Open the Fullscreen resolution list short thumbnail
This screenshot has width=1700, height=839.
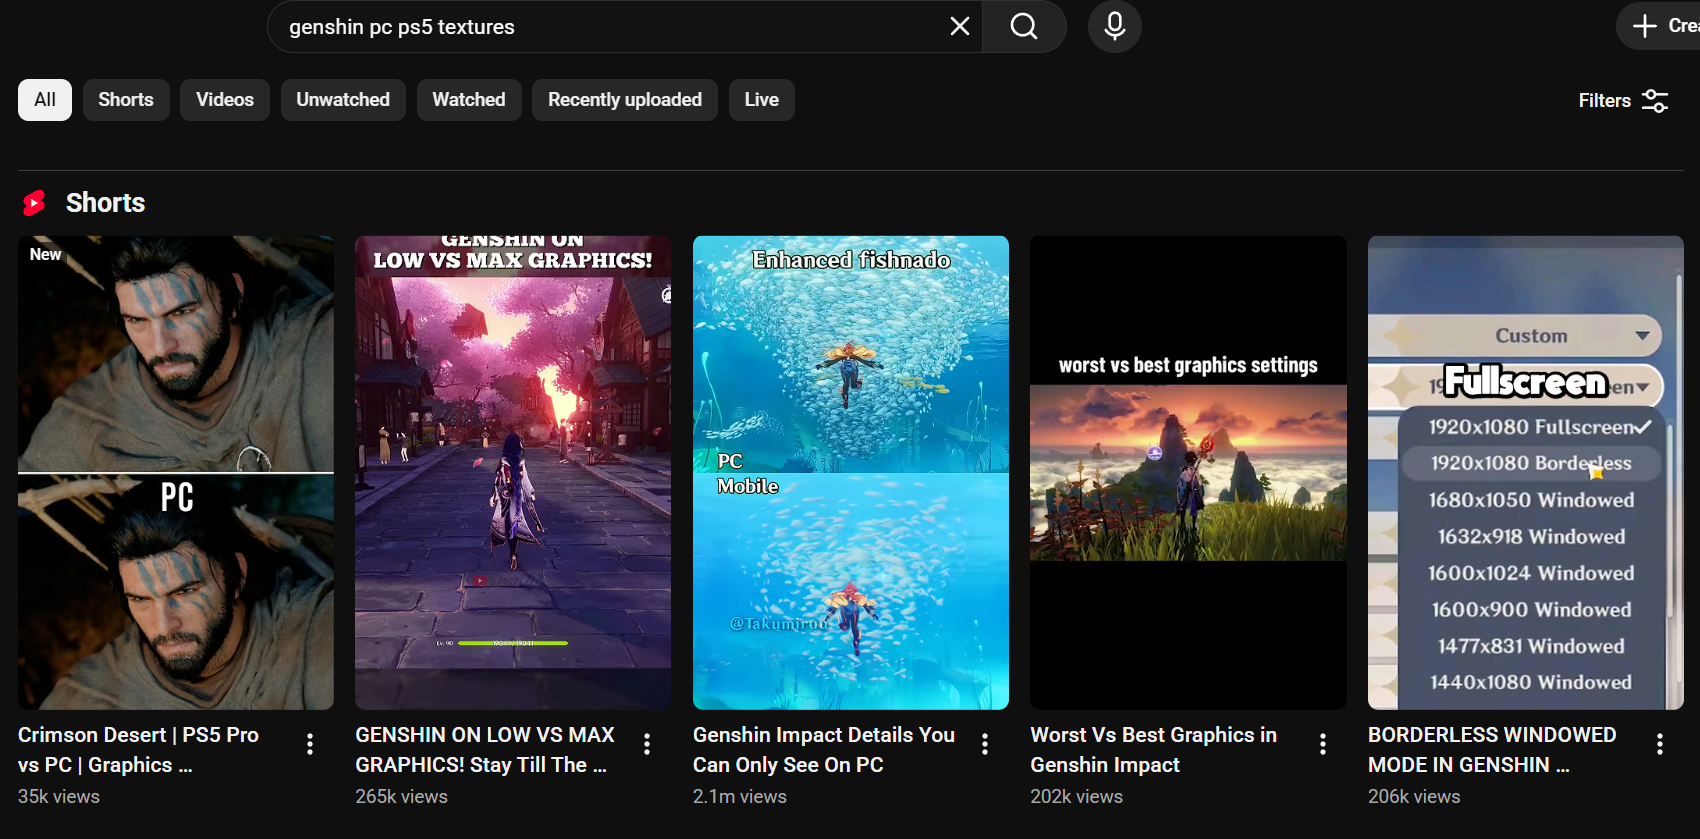(x=1526, y=473)
